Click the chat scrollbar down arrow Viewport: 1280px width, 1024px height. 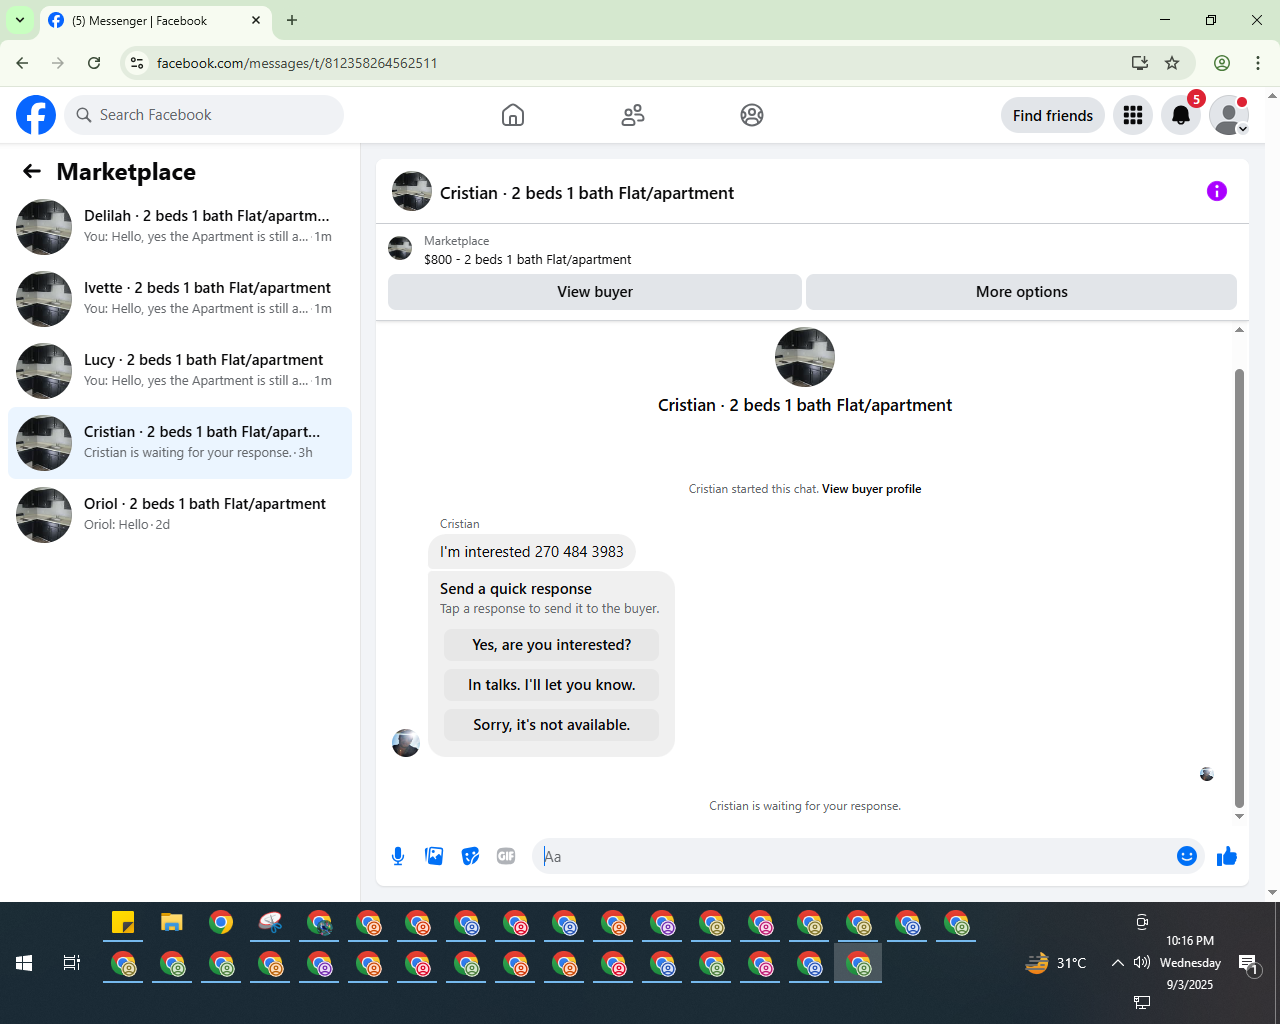(x=1239, y=816)
